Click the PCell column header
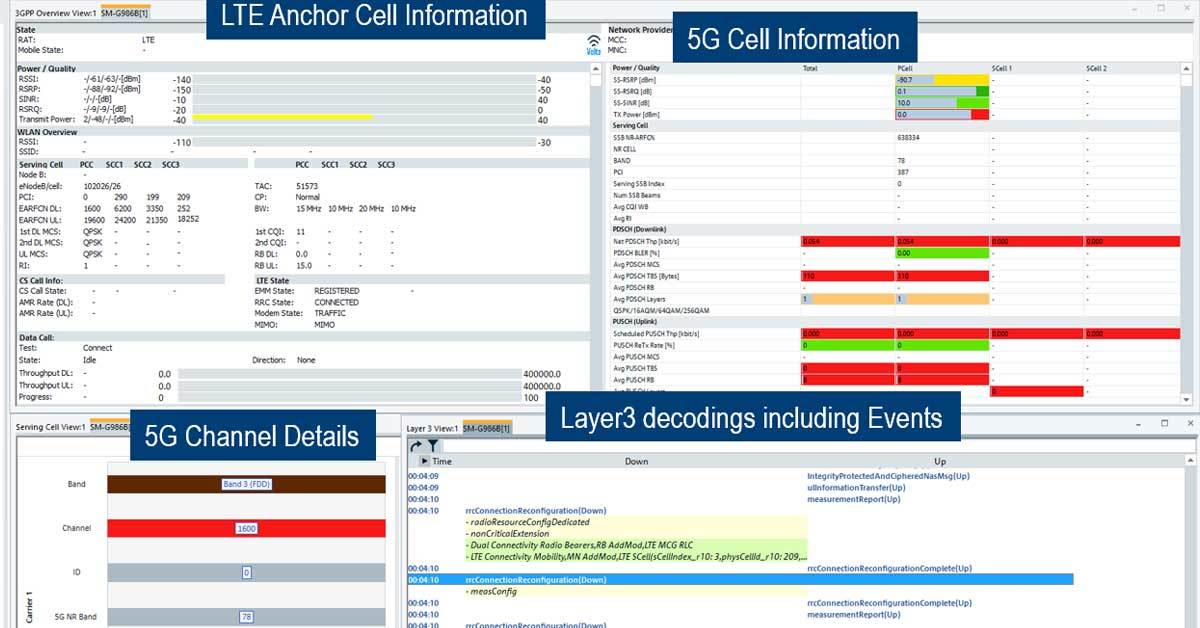 coord(905,68)
